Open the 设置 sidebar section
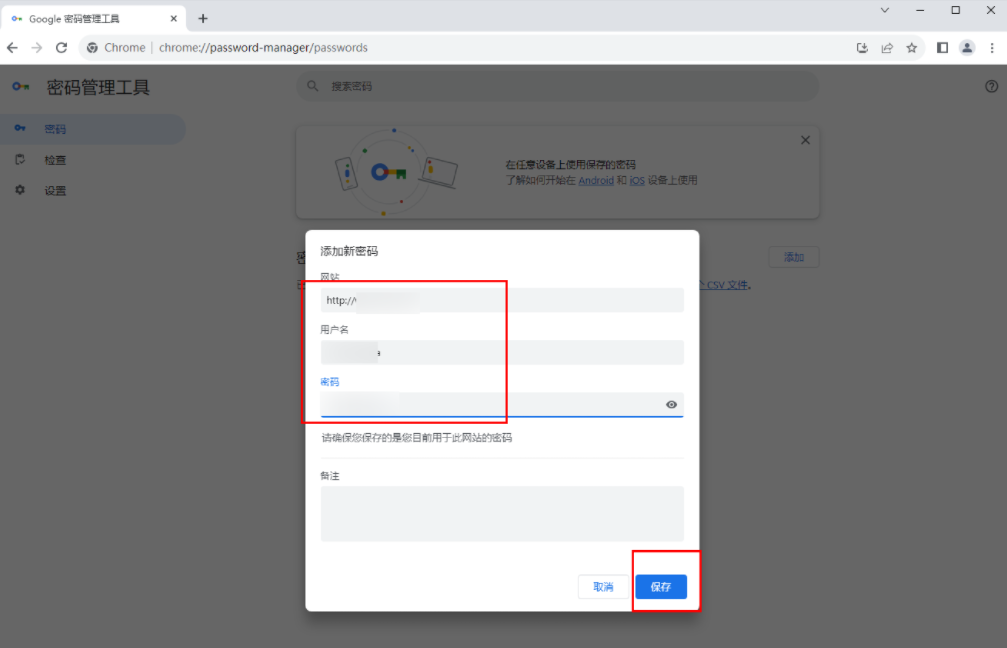This screenshot has height=648, width=1007. click(92, 191)
